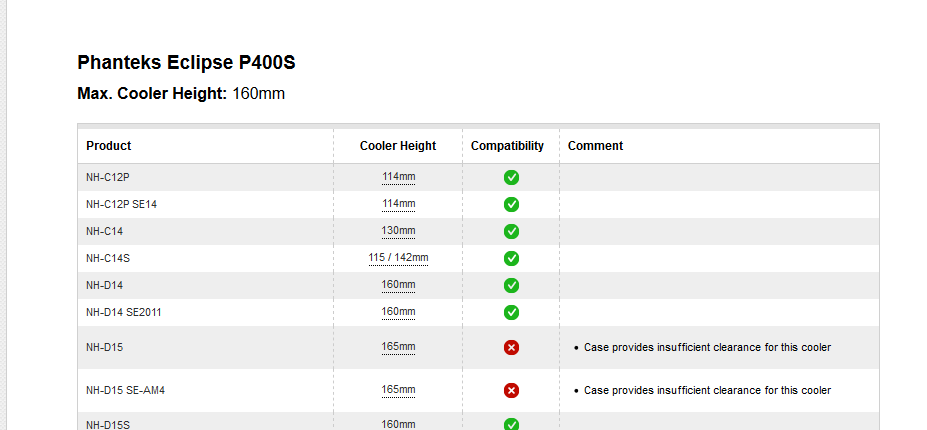
Task: Click the 165mm height for NH-D15 SE-AM4
Action: [398, 389]
